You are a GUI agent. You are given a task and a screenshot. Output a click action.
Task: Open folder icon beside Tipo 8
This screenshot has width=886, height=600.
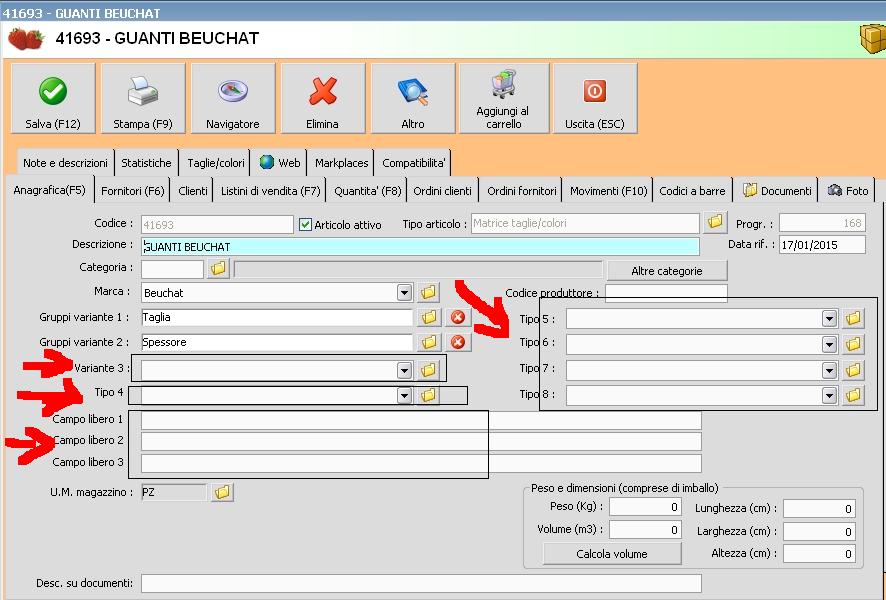click(853, 395)
